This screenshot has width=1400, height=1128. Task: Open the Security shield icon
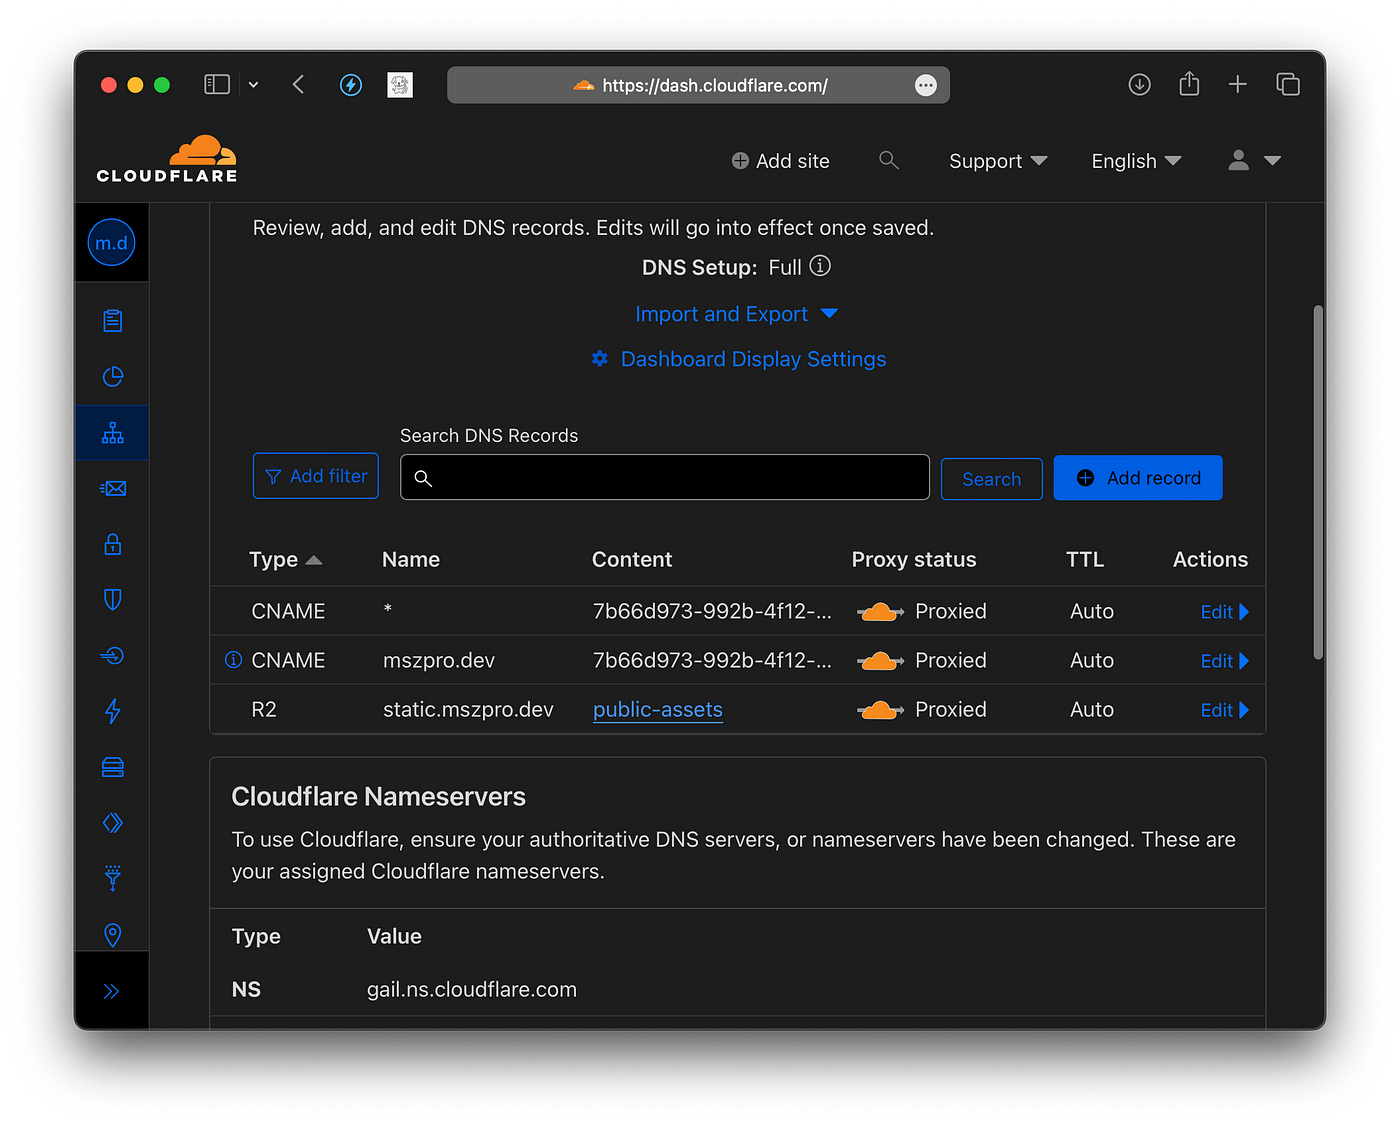coord(112,600)
